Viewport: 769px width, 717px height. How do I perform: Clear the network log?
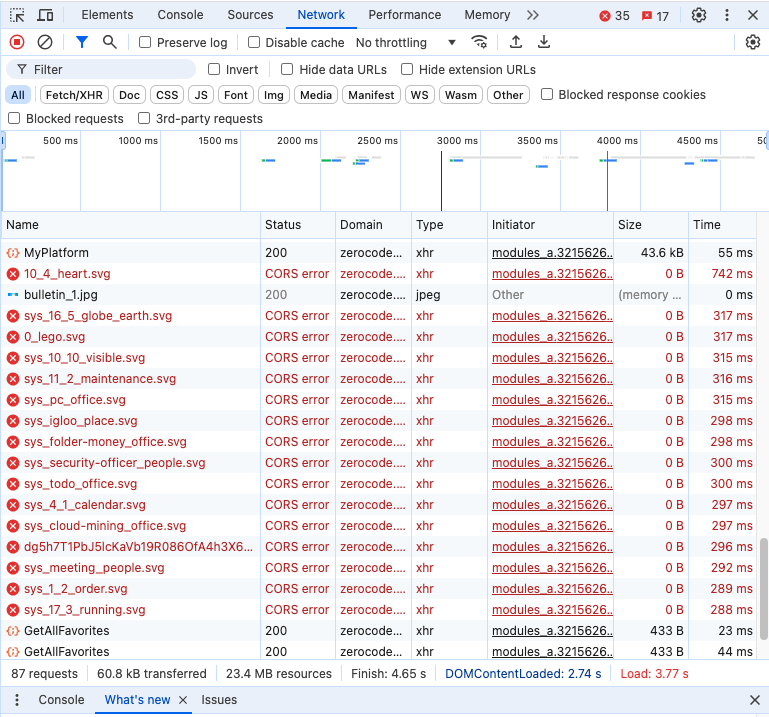coord(45,42)
